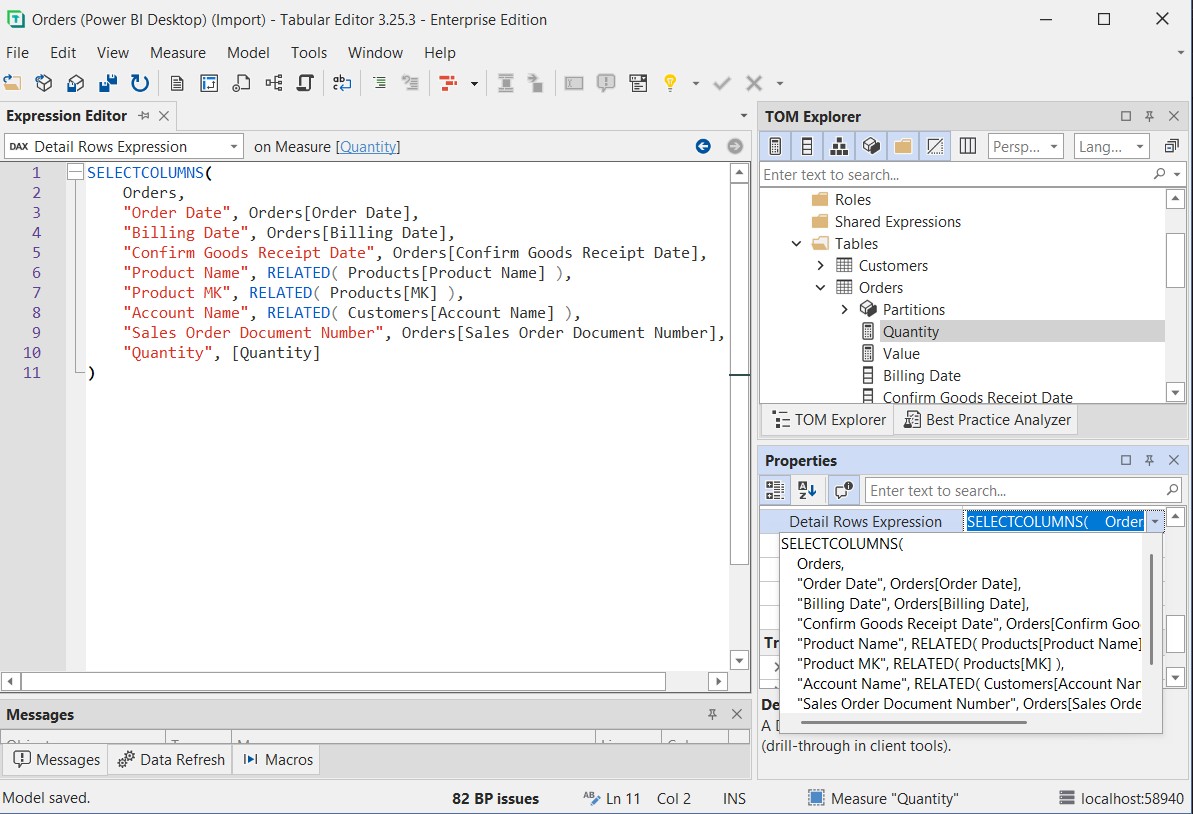This screenshot has height=814, width=1193.
Task: Toggle visibility of measures in TOM Explorer
Action: click(775, 146)
